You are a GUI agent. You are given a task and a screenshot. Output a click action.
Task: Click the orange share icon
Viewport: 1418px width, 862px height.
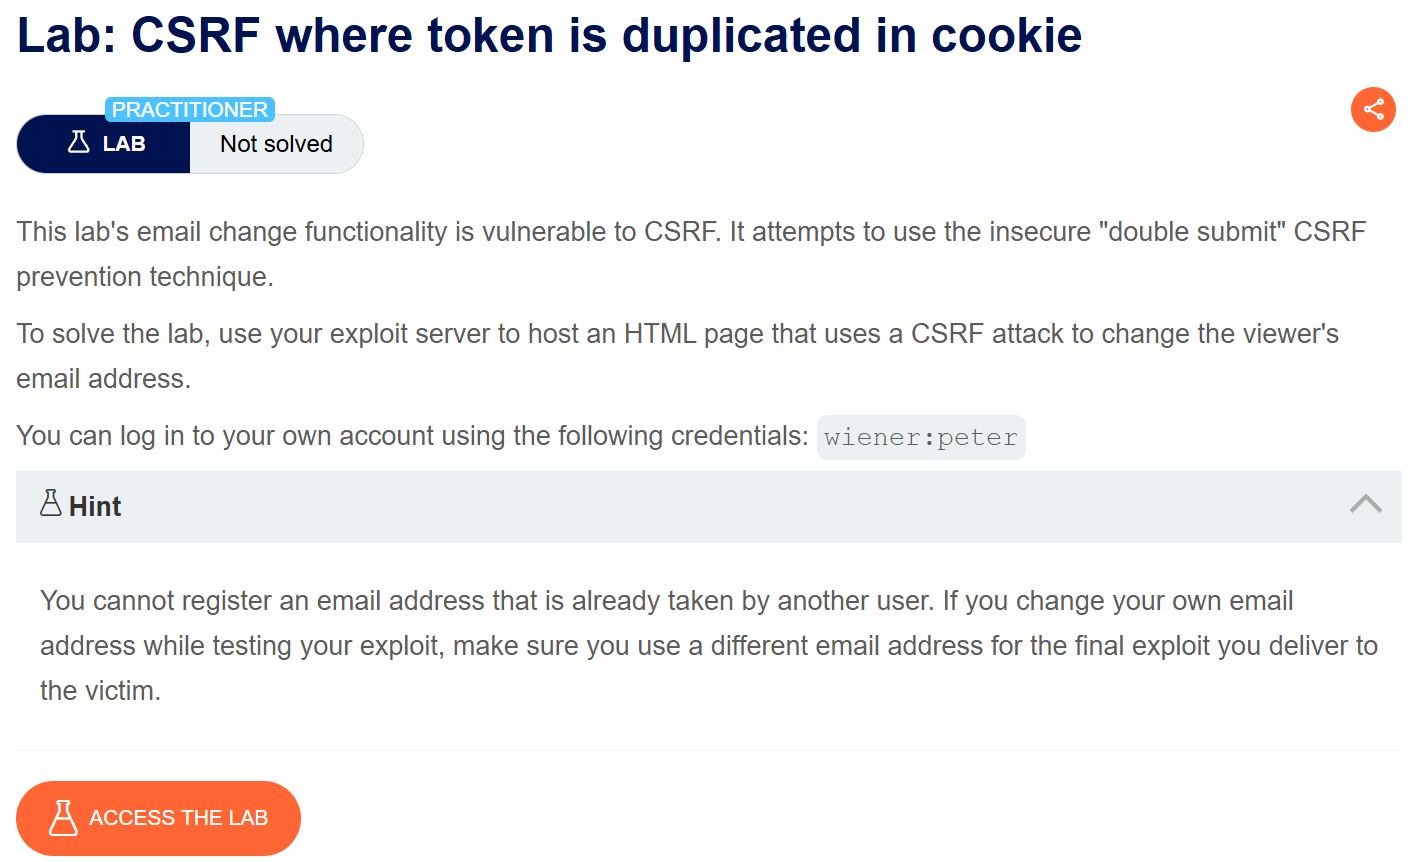coord(1373,109)
